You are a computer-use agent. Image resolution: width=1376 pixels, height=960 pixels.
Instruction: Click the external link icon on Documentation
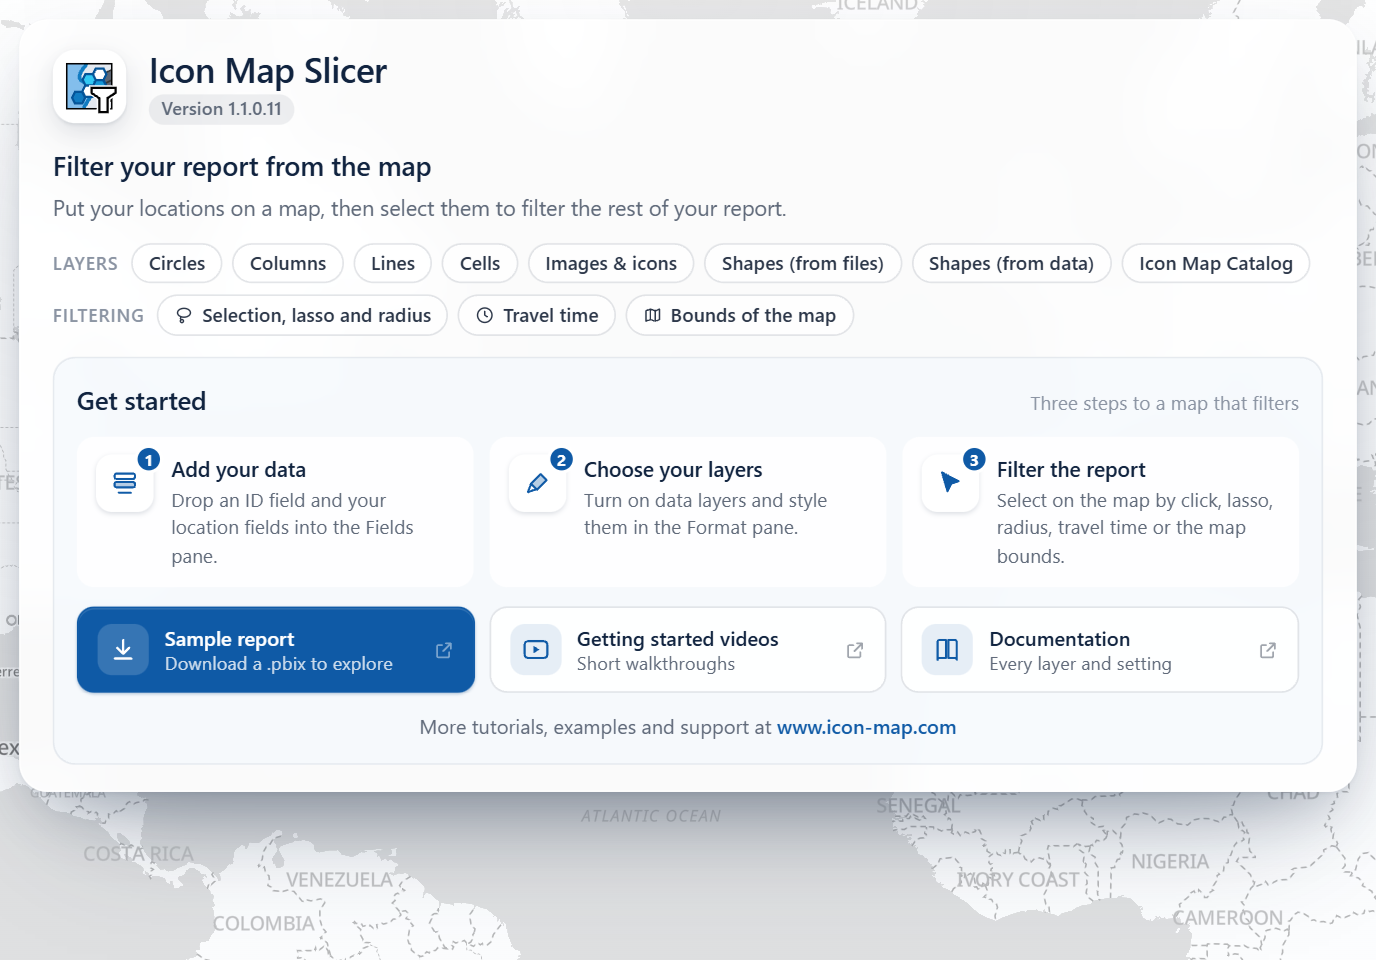(1268, 650)
